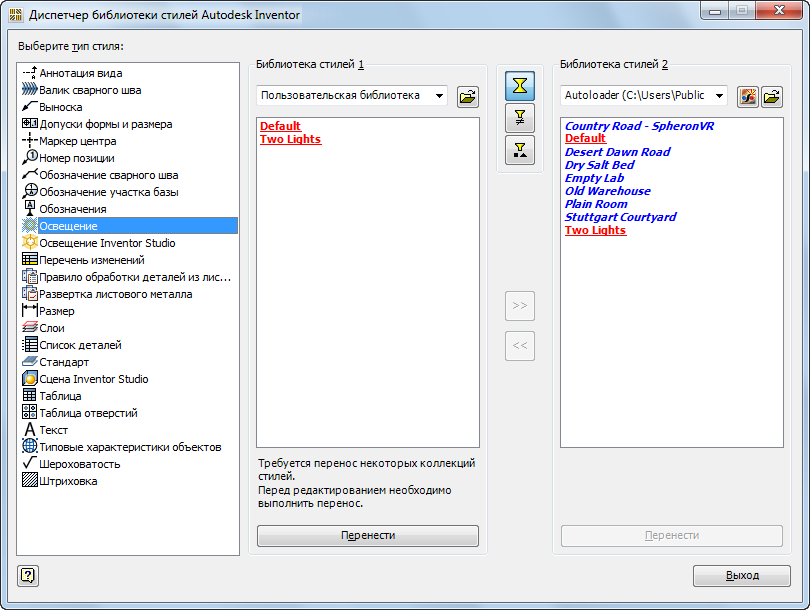The height and width of the screenshot is (610, 810).
Task: Select Stuttgart Courtyard style
Action: pos(620,217)
